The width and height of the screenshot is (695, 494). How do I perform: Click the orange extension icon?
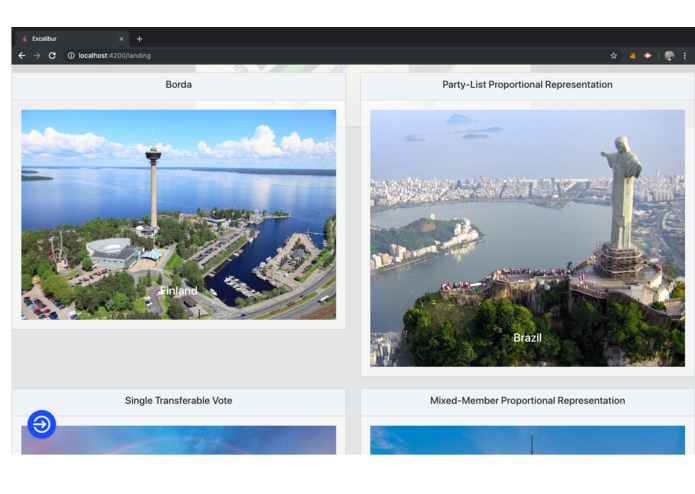[x=633, y=55]
